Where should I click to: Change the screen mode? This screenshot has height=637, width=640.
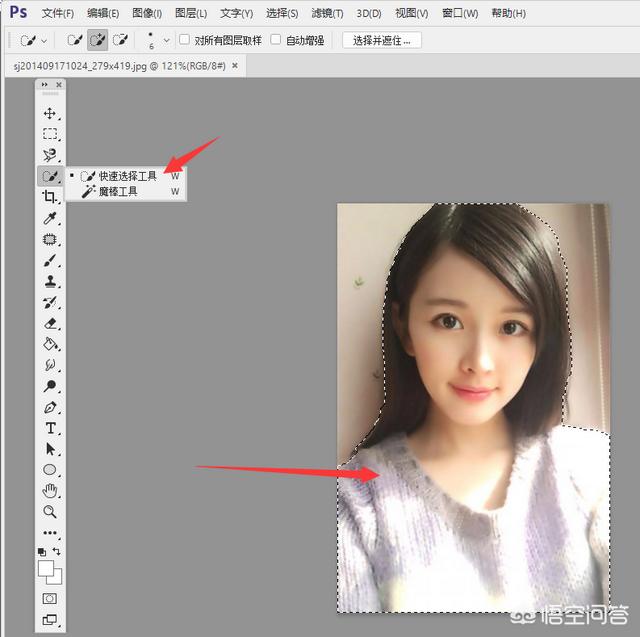[50, 620]
